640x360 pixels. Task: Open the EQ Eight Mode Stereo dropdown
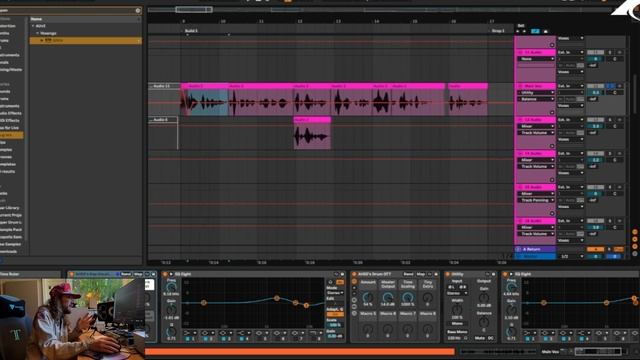click(335, 293)
